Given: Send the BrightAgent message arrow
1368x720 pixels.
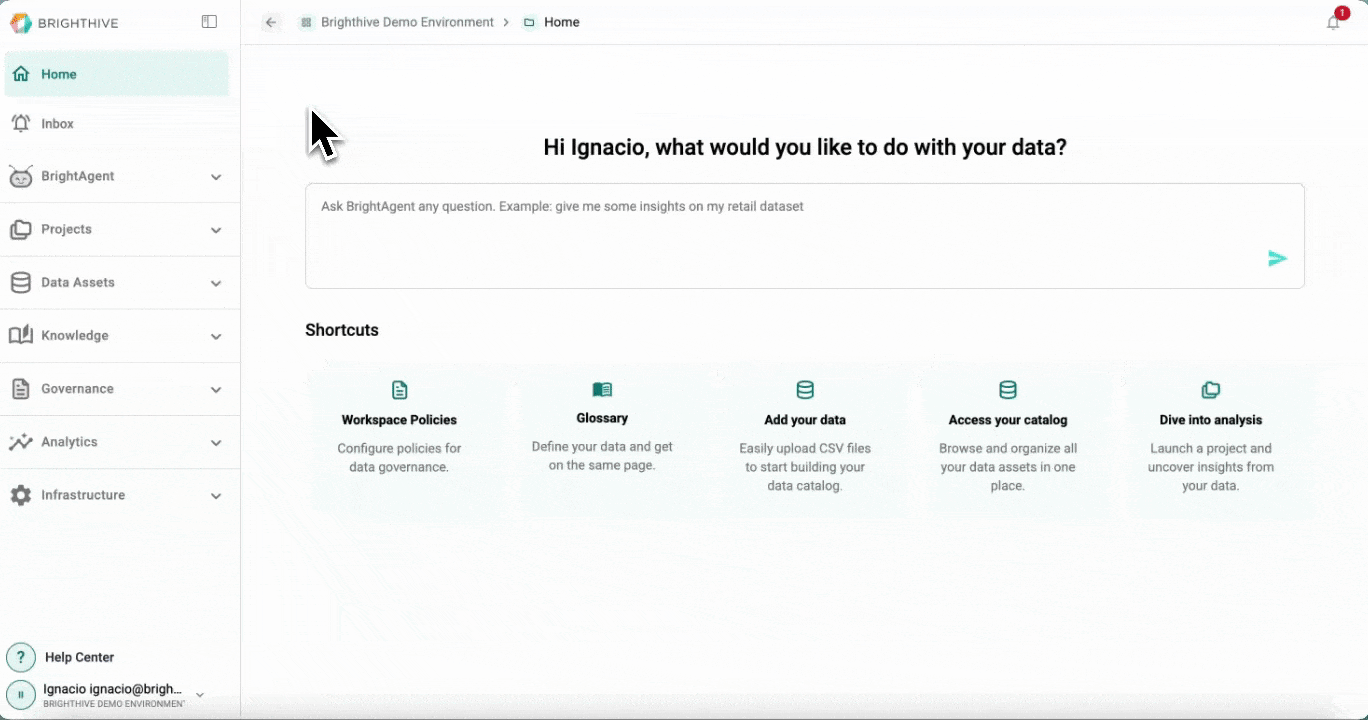Looking at the screenshot, I should [x=1277, y=259].
